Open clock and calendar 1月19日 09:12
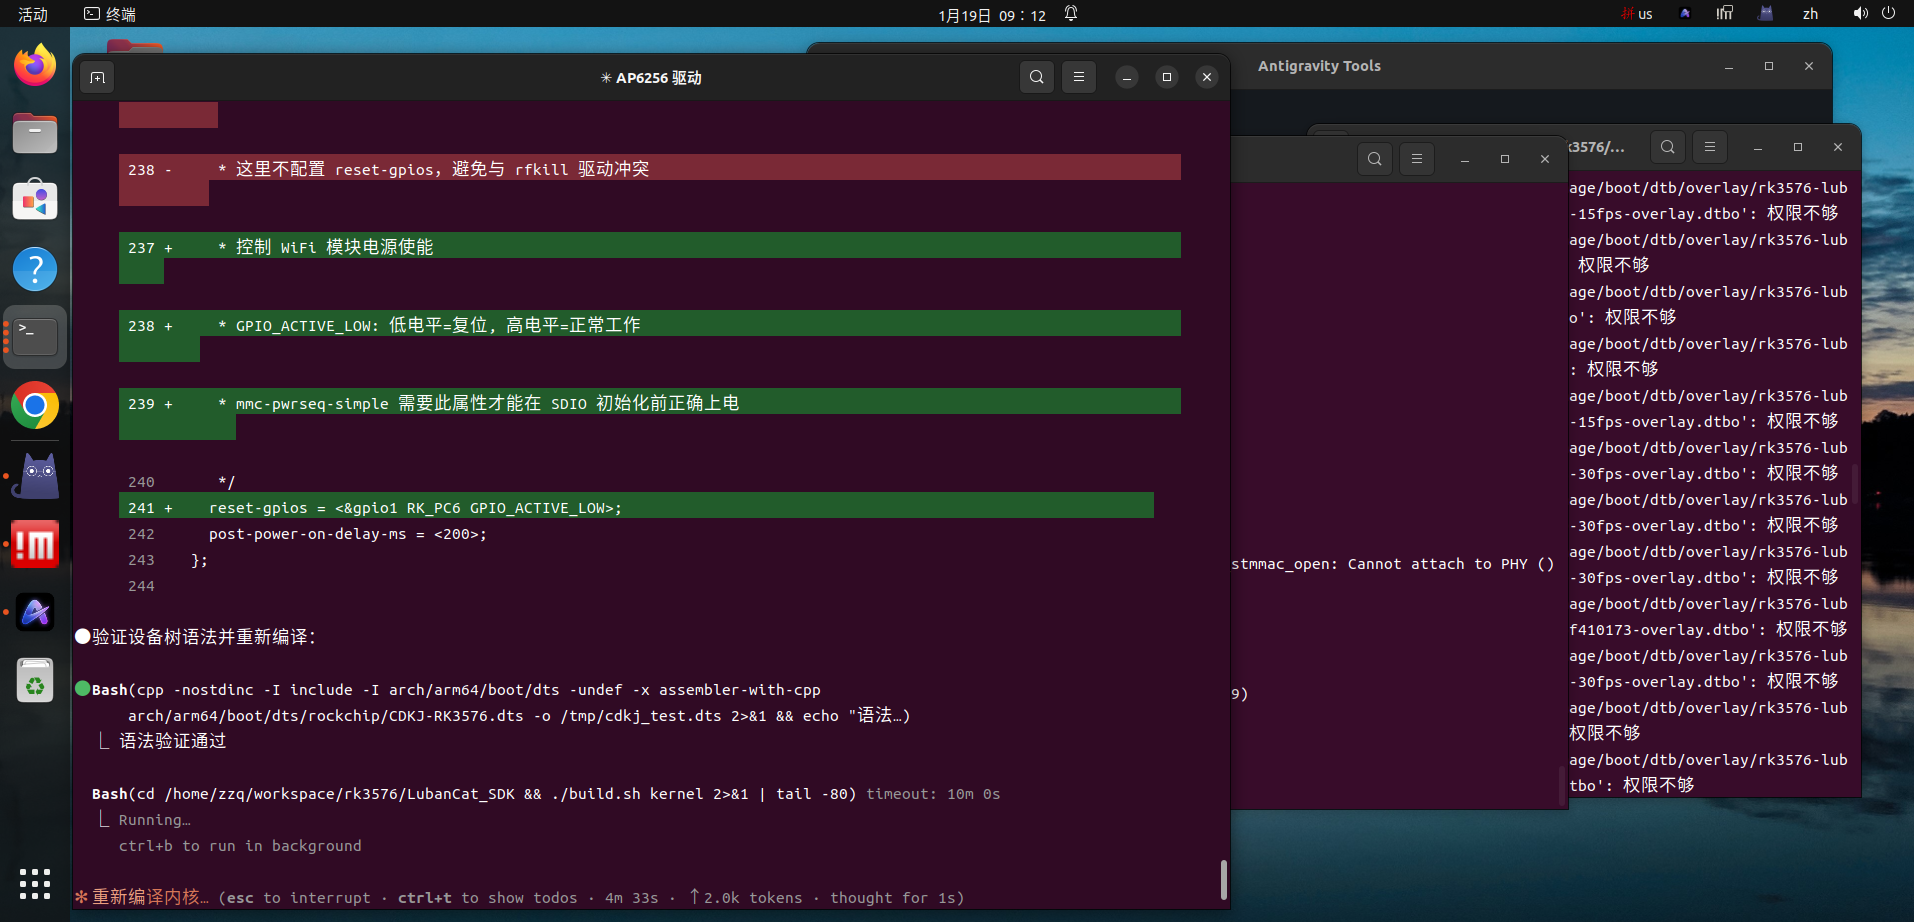Viewport: 1914px width, 922px height. pos(992,15)
